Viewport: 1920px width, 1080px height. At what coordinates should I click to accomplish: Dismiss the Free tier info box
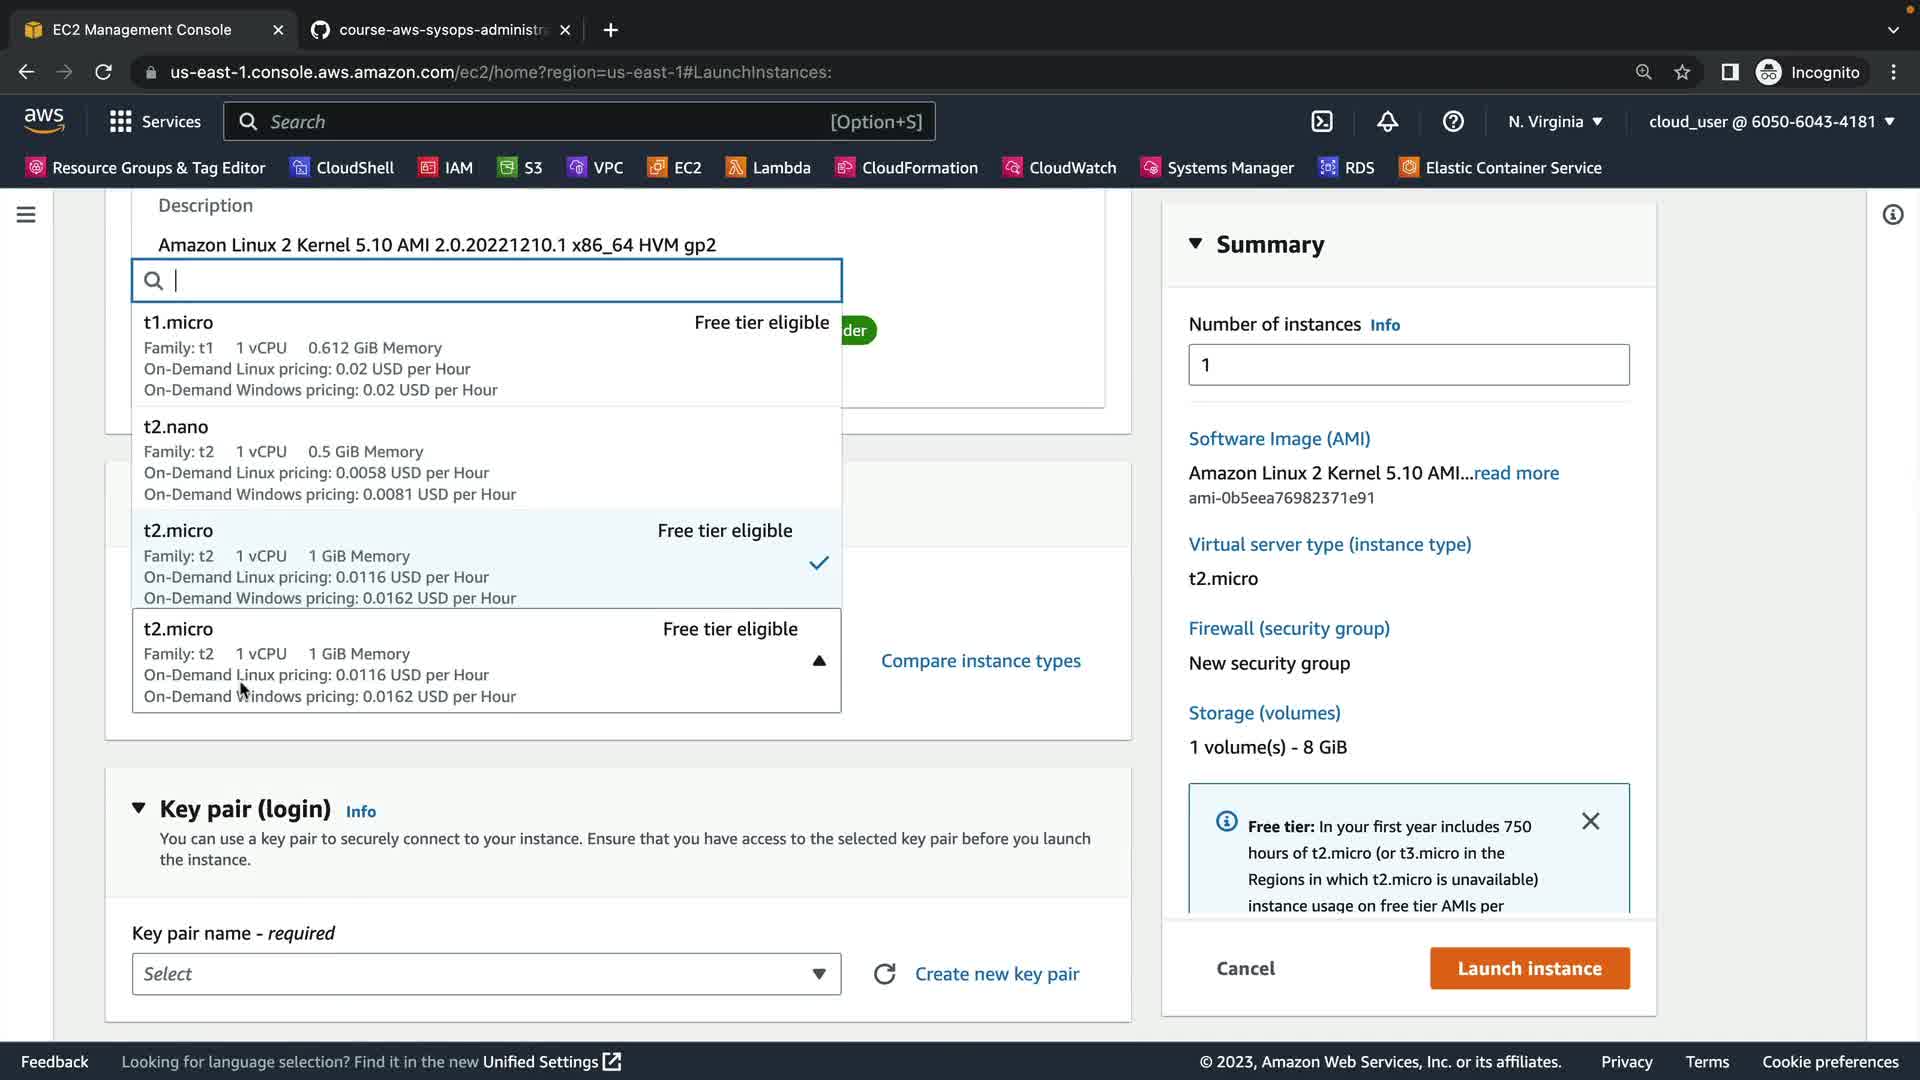(x=1590, y=821)
